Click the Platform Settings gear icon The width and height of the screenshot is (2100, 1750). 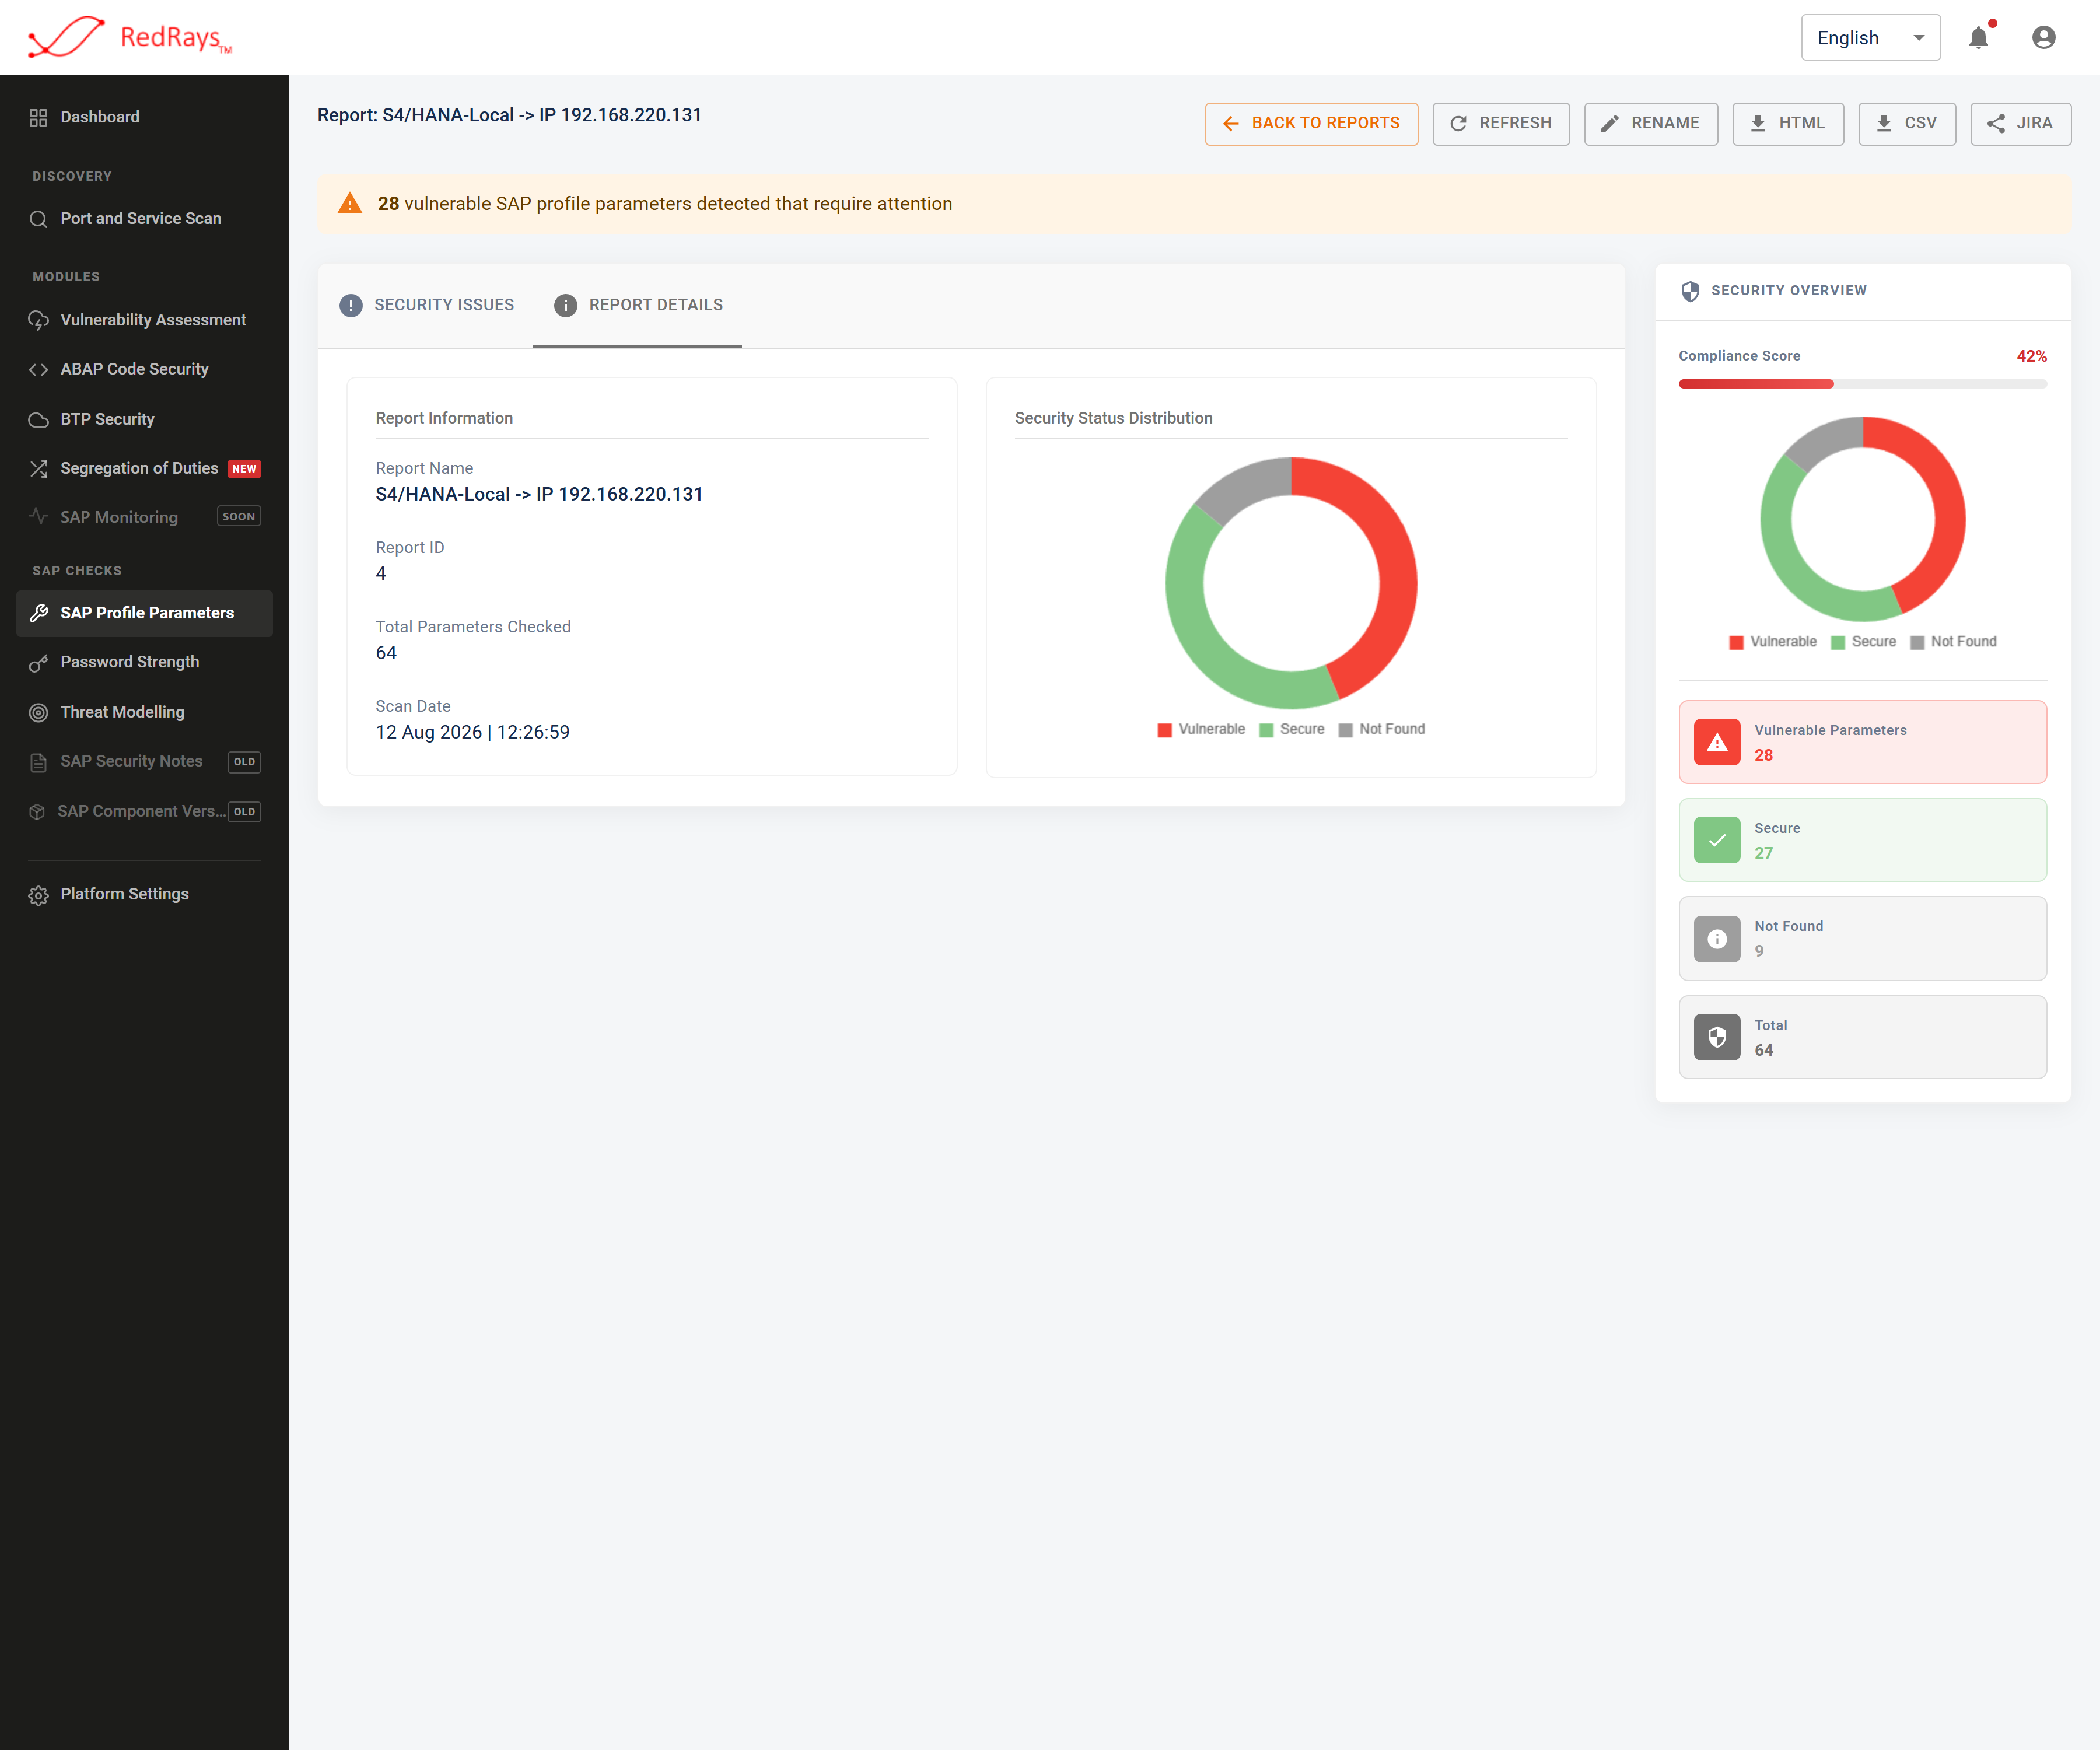tap(38, 895)
